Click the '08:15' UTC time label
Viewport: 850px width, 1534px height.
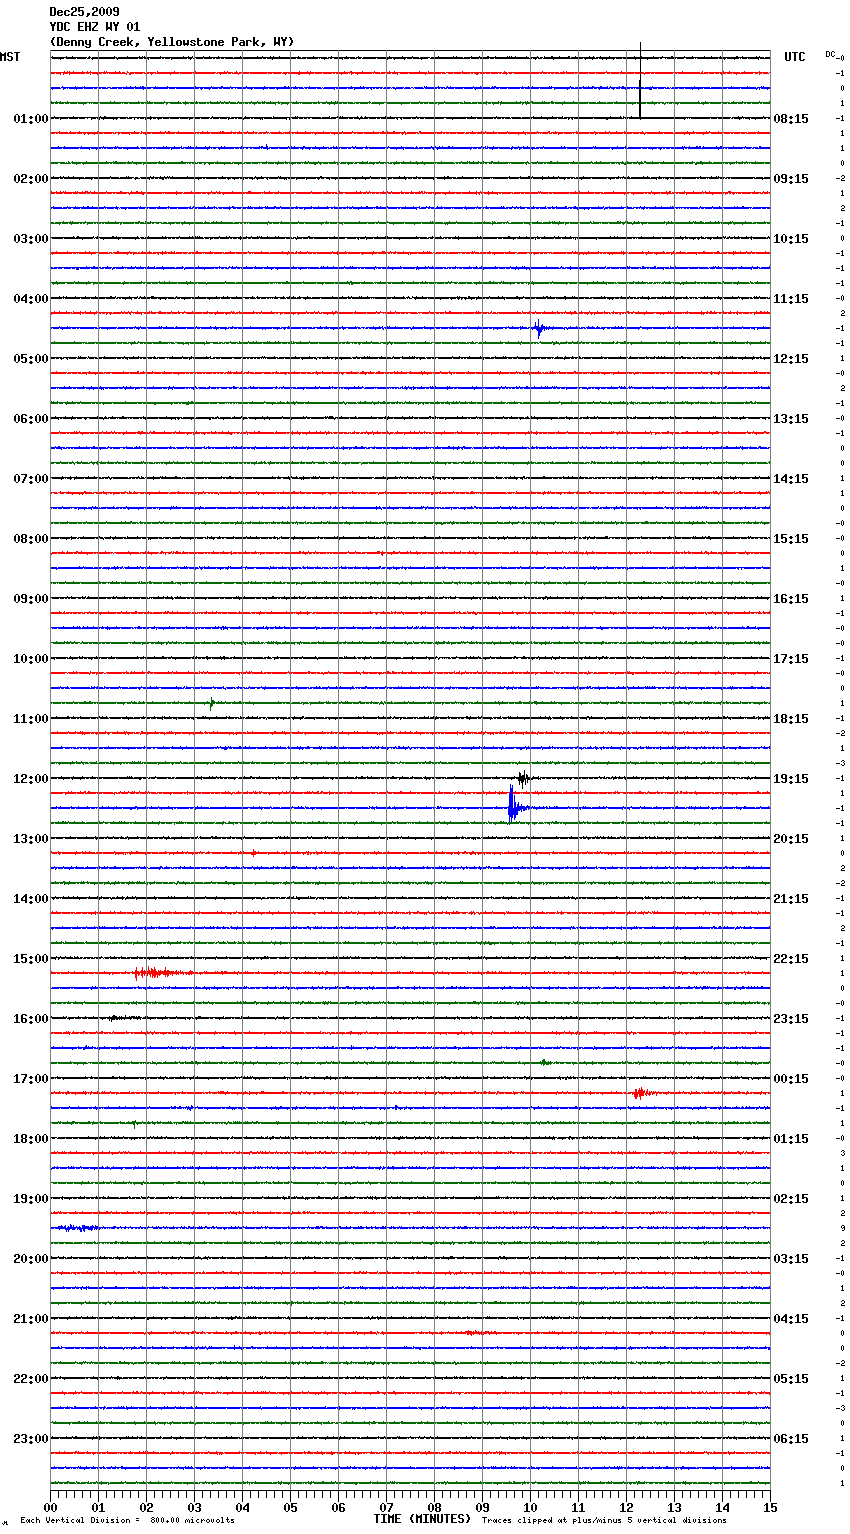coord(791,119)
